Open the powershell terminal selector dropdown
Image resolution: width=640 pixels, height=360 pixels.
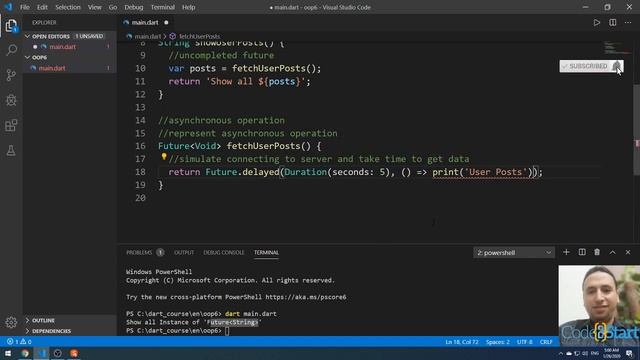click(514, 253)
